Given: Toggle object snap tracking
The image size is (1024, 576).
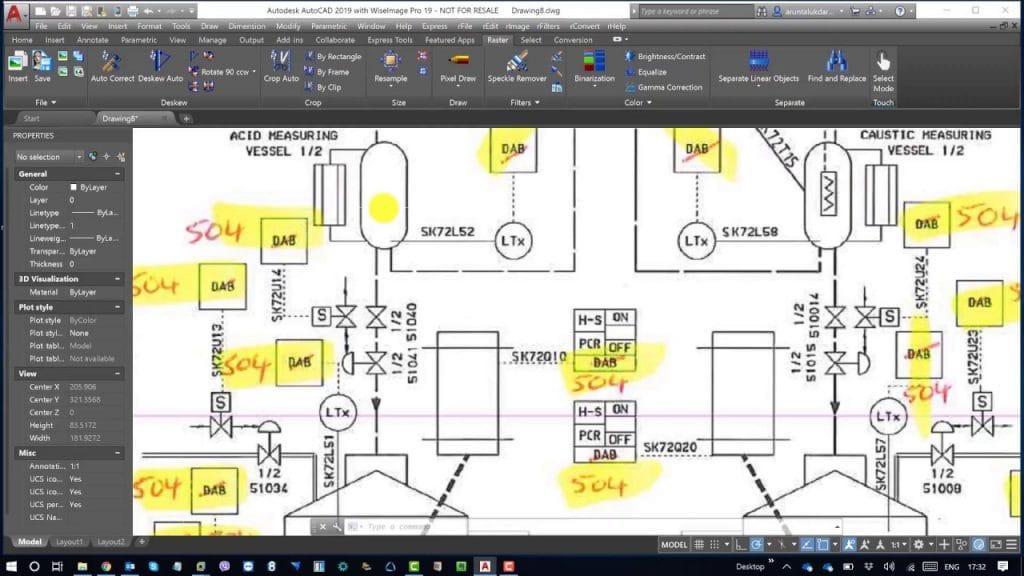Looking at the screenshot, I should point(807,544).
